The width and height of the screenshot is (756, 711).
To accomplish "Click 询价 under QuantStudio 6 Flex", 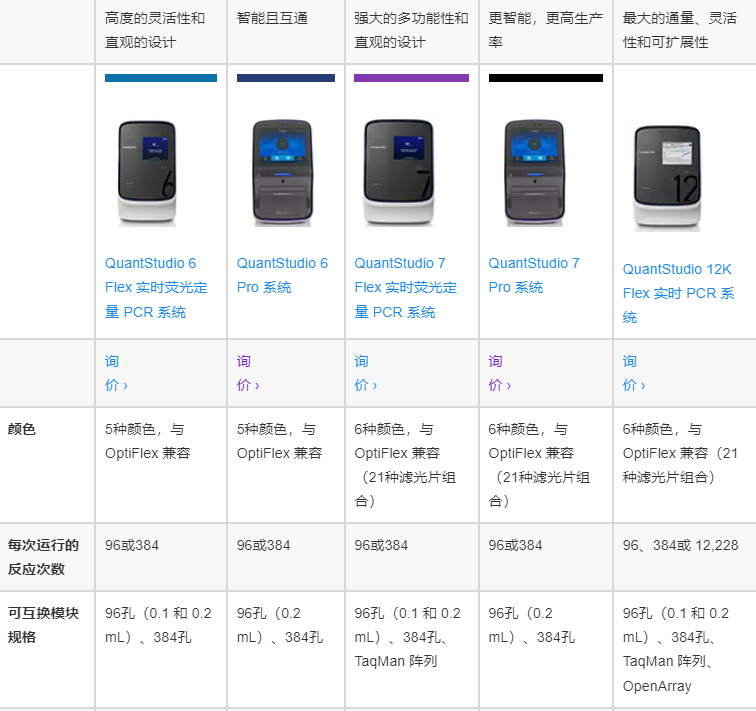I will click(116, 373).
